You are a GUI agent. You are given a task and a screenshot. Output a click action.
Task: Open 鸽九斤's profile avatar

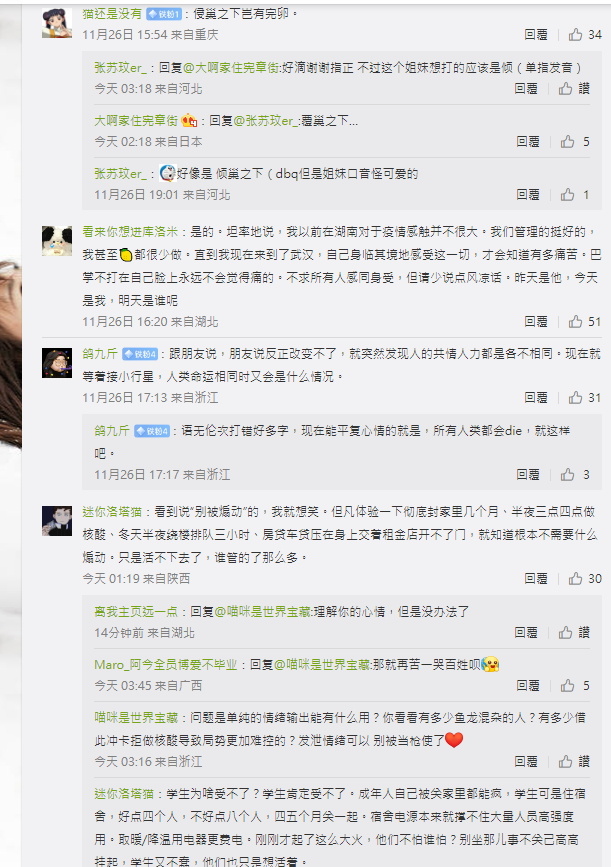point(57,363)
